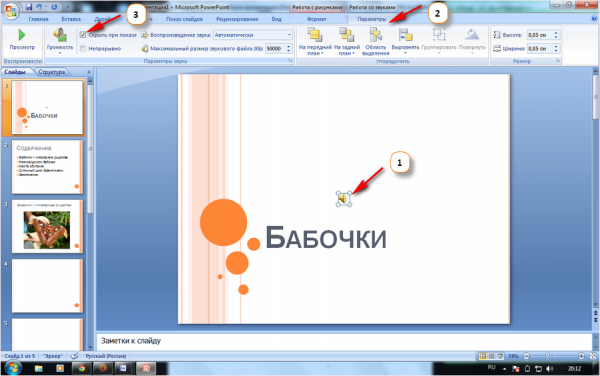Run spell check from status bar icon

point(74,356)
